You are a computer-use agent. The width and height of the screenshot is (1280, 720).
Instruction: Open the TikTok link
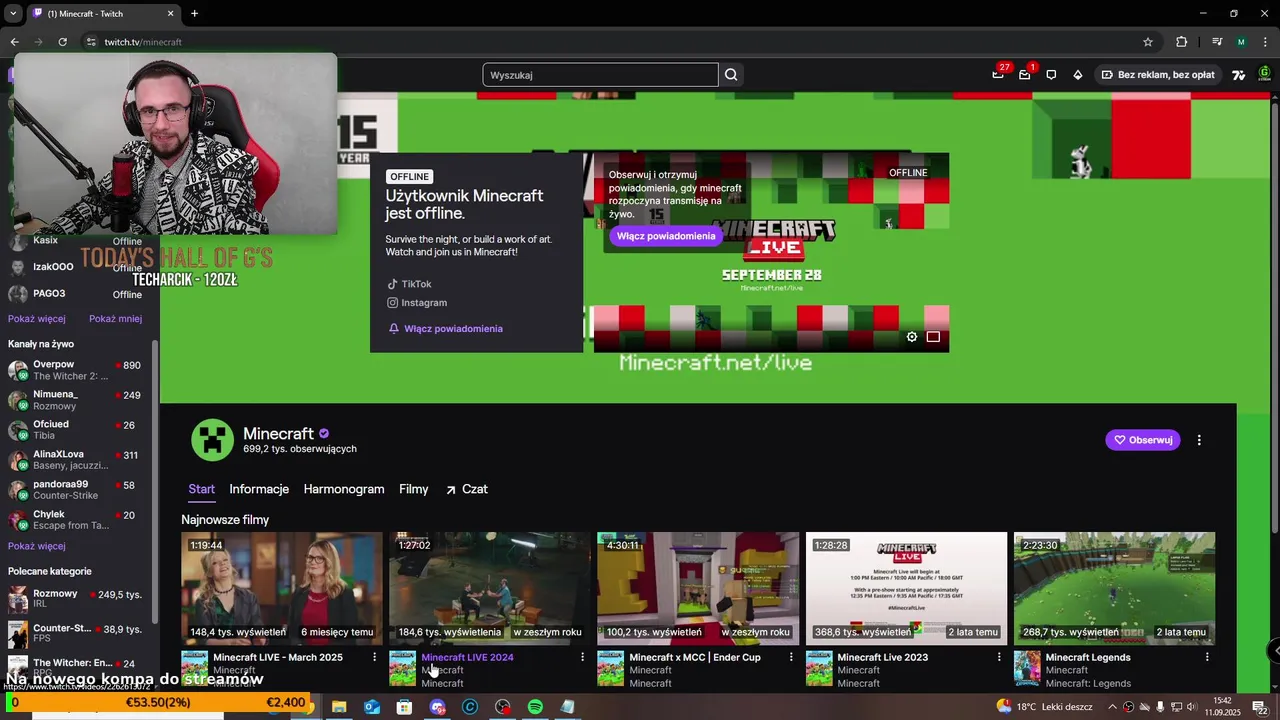point(410,284)
